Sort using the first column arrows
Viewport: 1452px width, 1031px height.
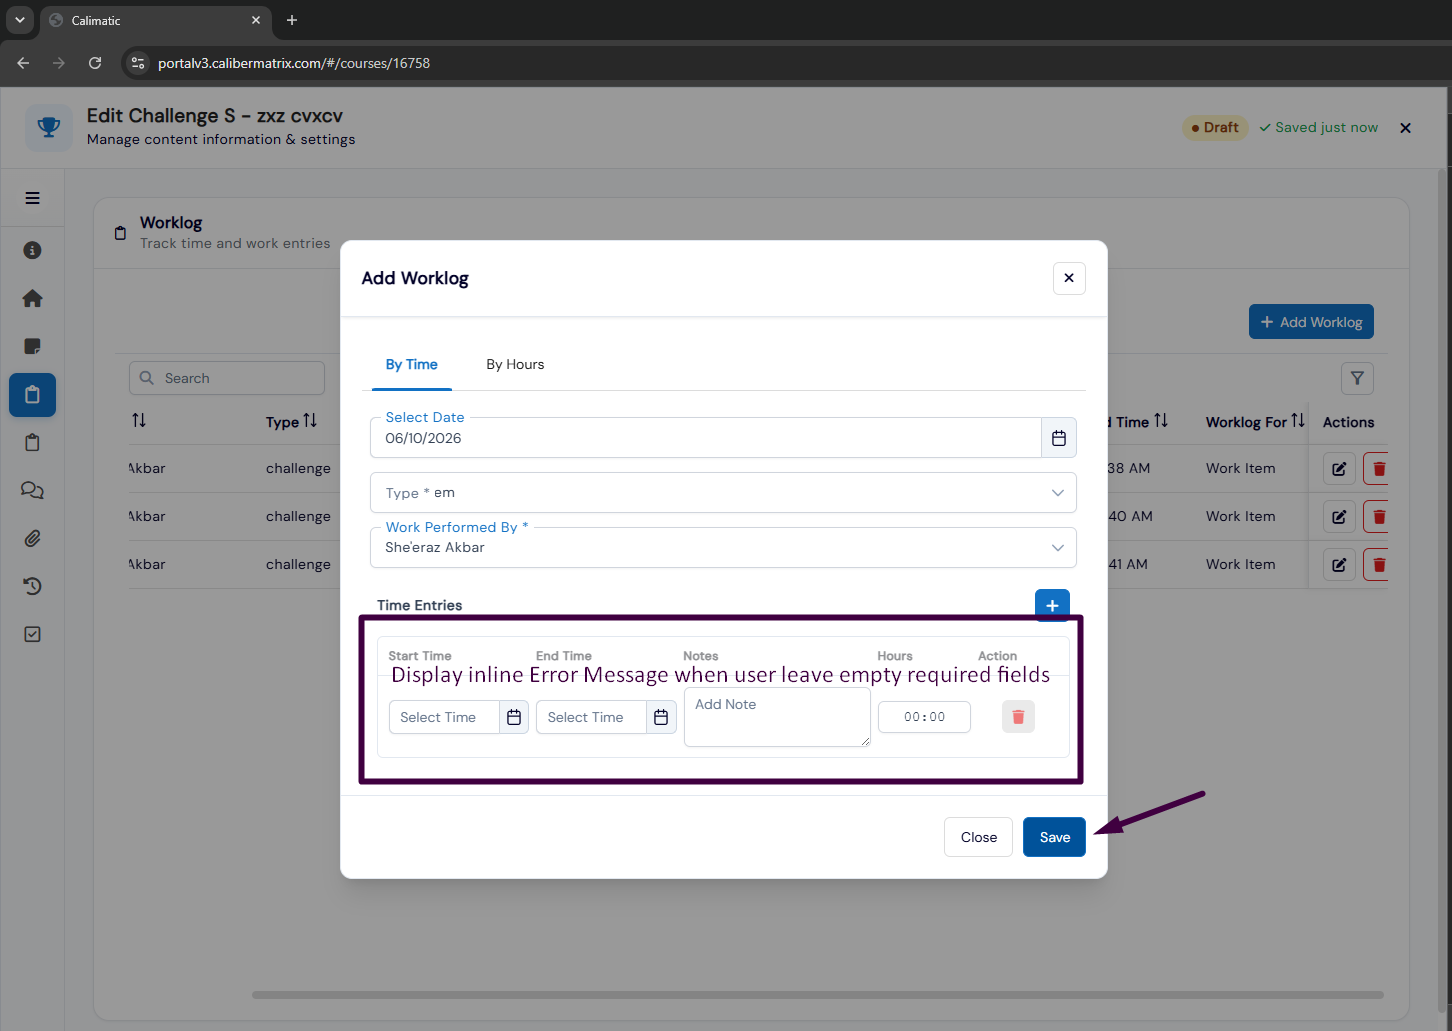[139, 421]
